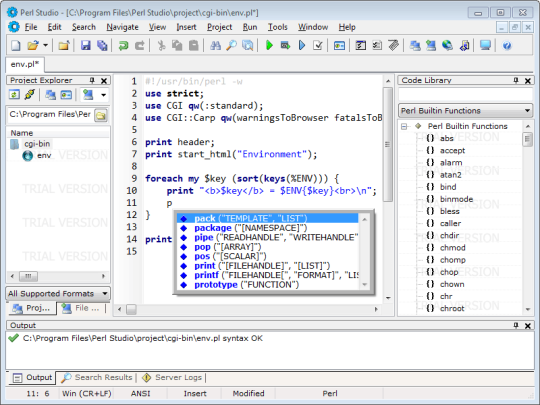Image resolution: width=540 pixels, height=405 pixels.
Task: Click the editor horizontal scrollbar thumb
Action: (x=131, y=309)
